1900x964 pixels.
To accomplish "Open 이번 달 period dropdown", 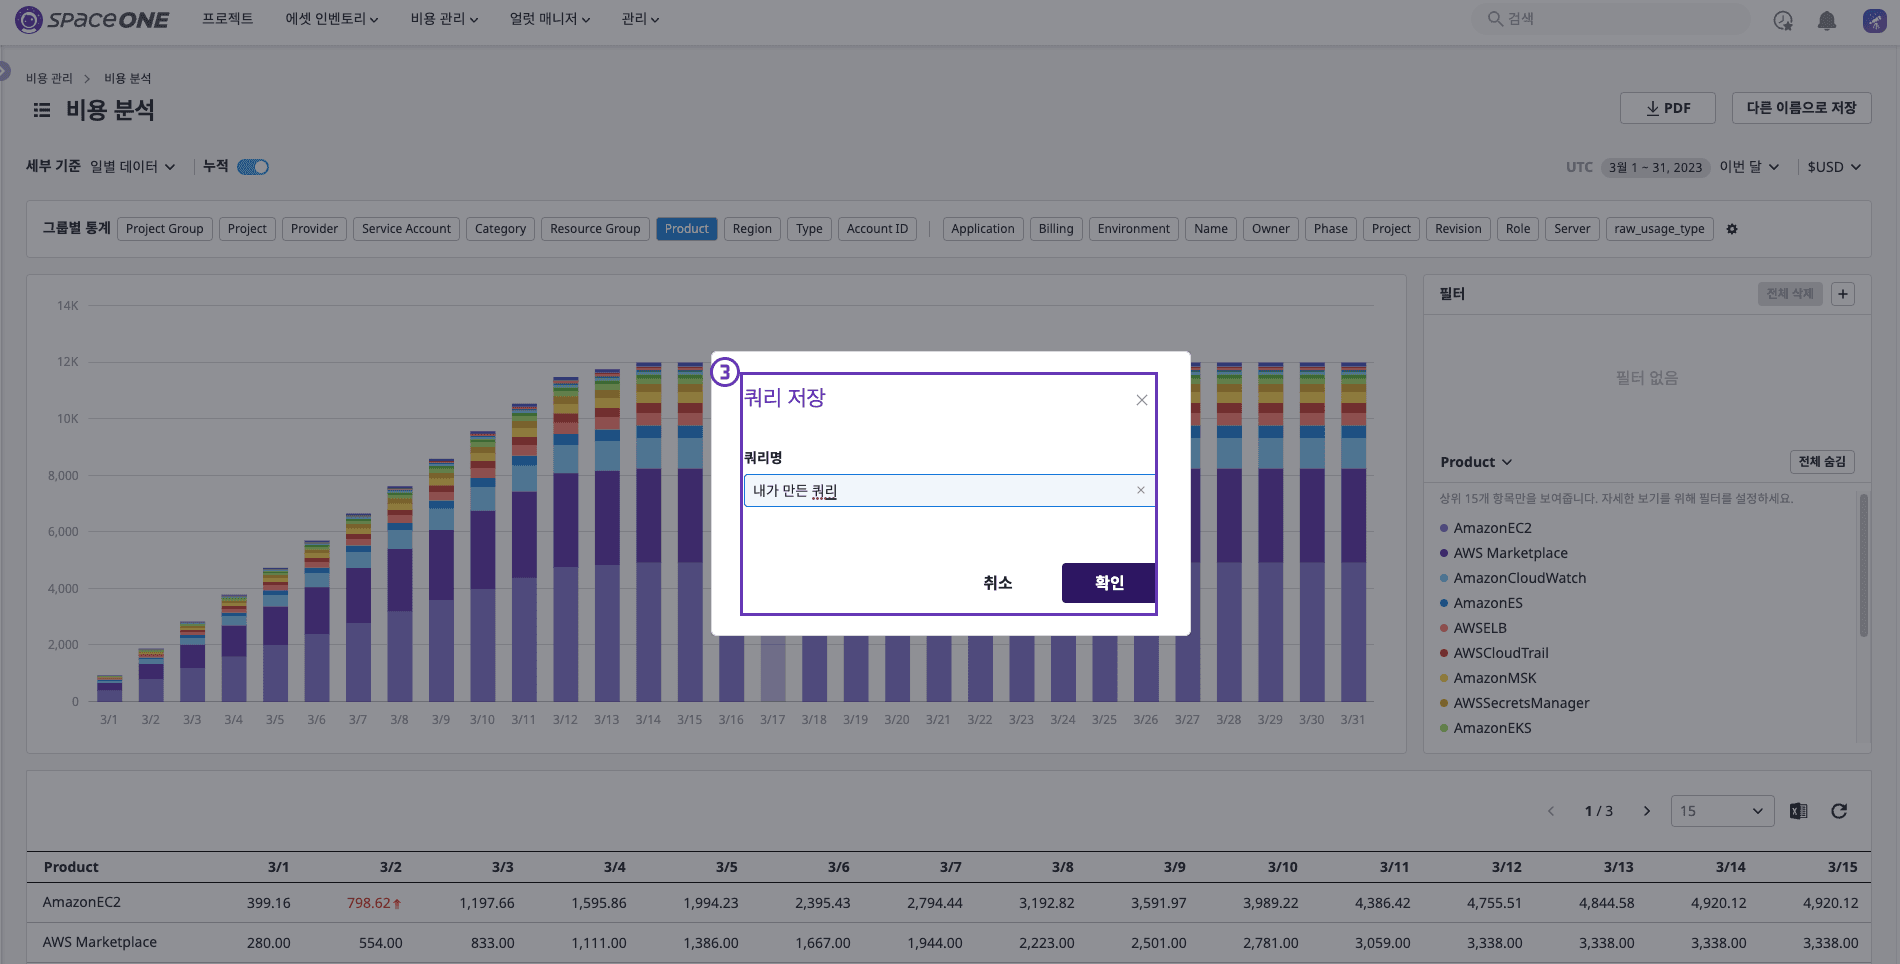I will tap(1749, 167).
